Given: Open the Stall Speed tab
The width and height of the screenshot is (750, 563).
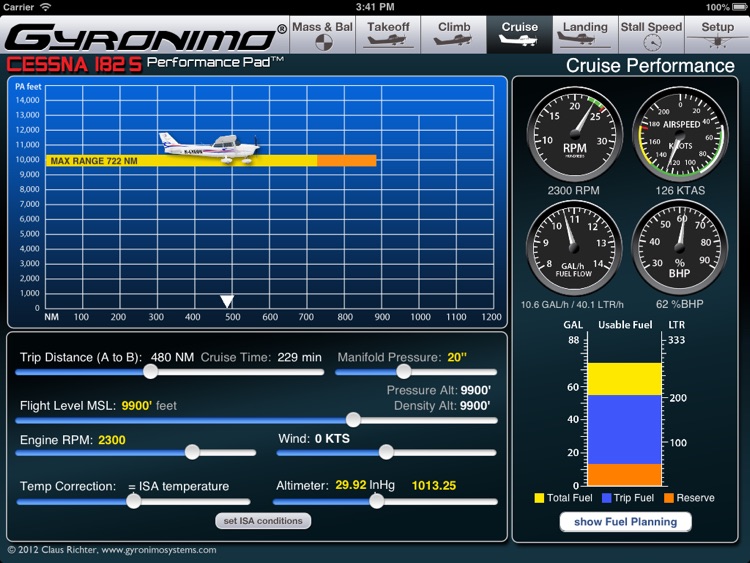Looking at the screenshot, I should click(x=651, y=34).
